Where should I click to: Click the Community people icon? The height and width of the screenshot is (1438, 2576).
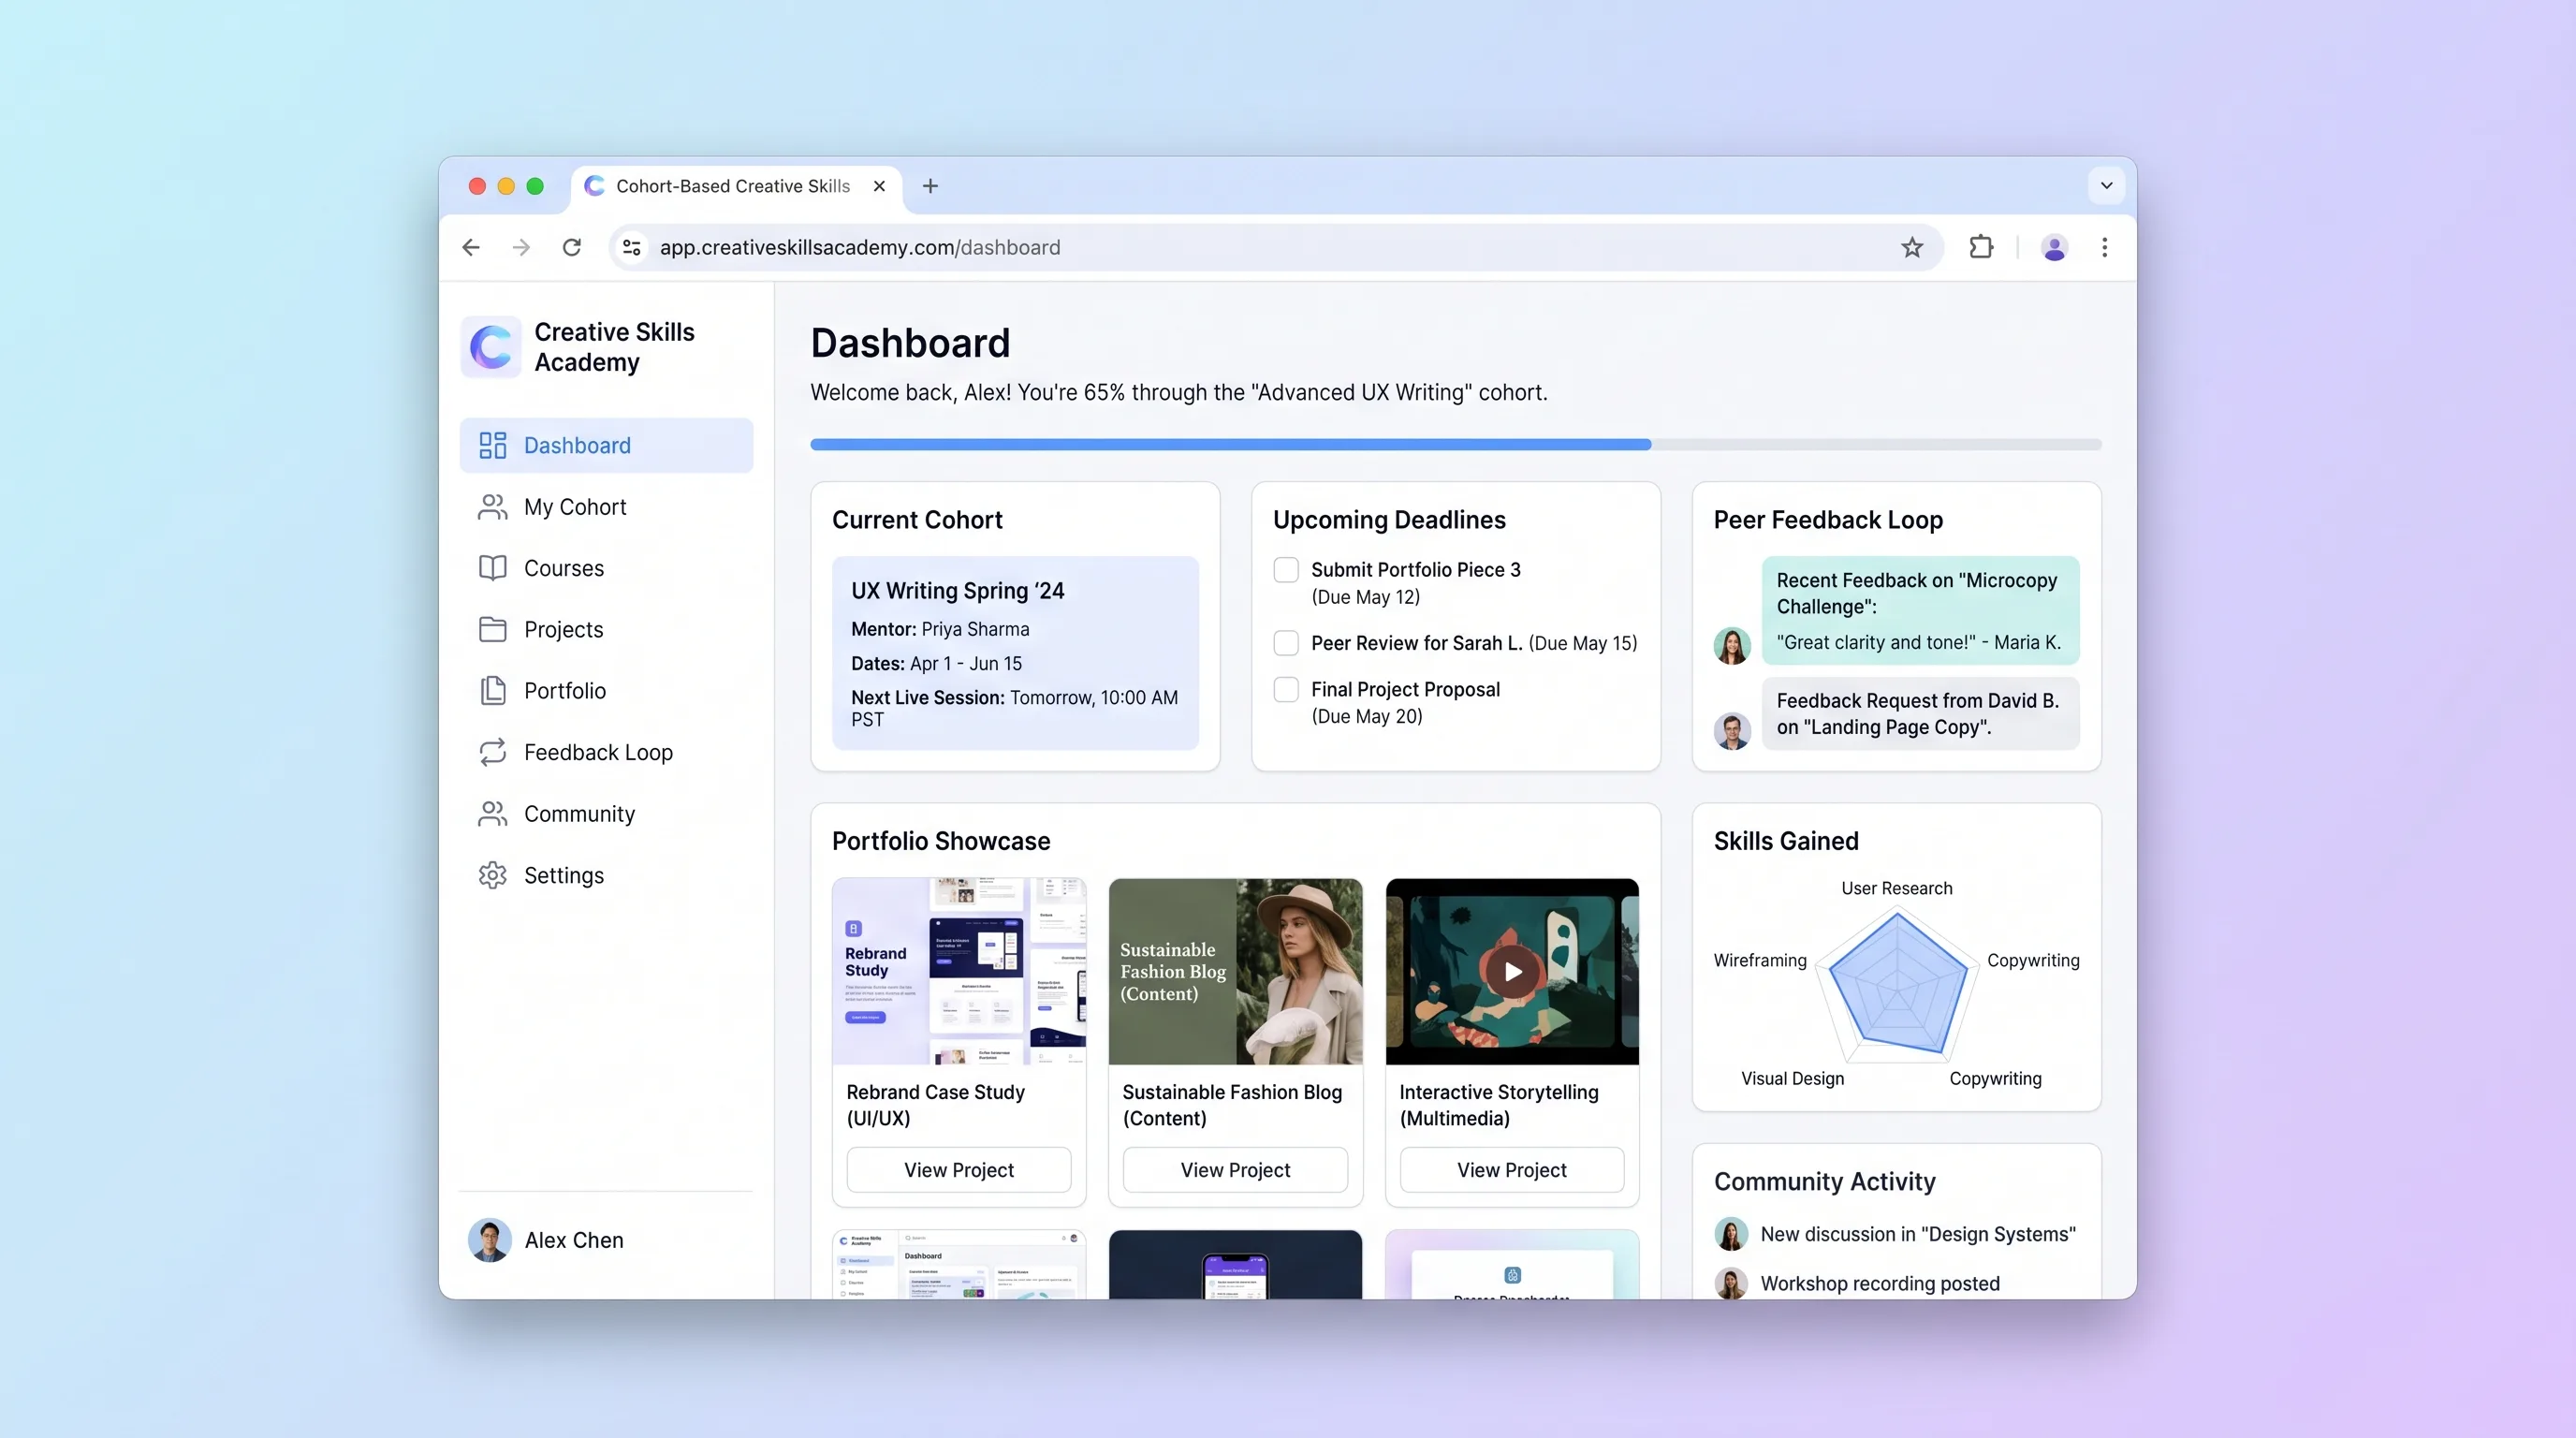tap(492, 814)
